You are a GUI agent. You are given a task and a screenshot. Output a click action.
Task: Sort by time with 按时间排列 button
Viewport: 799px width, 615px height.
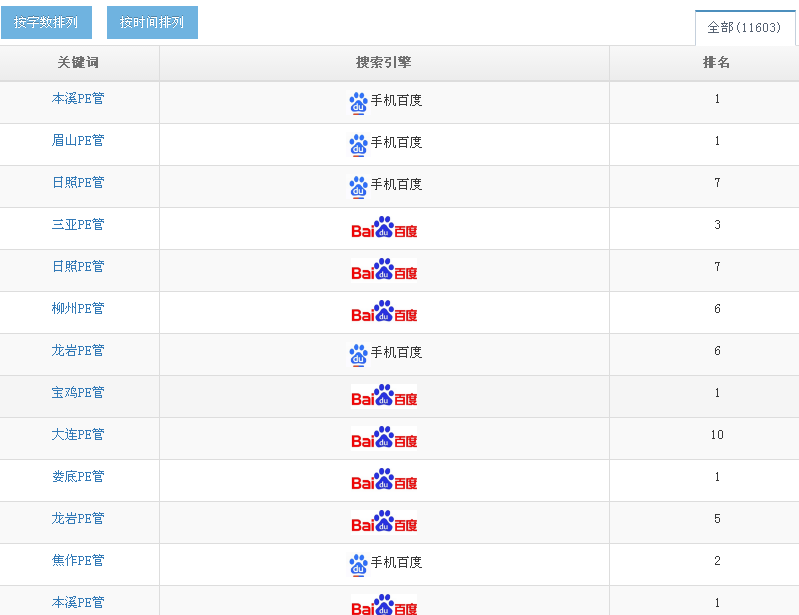click(x=152, y=22)
